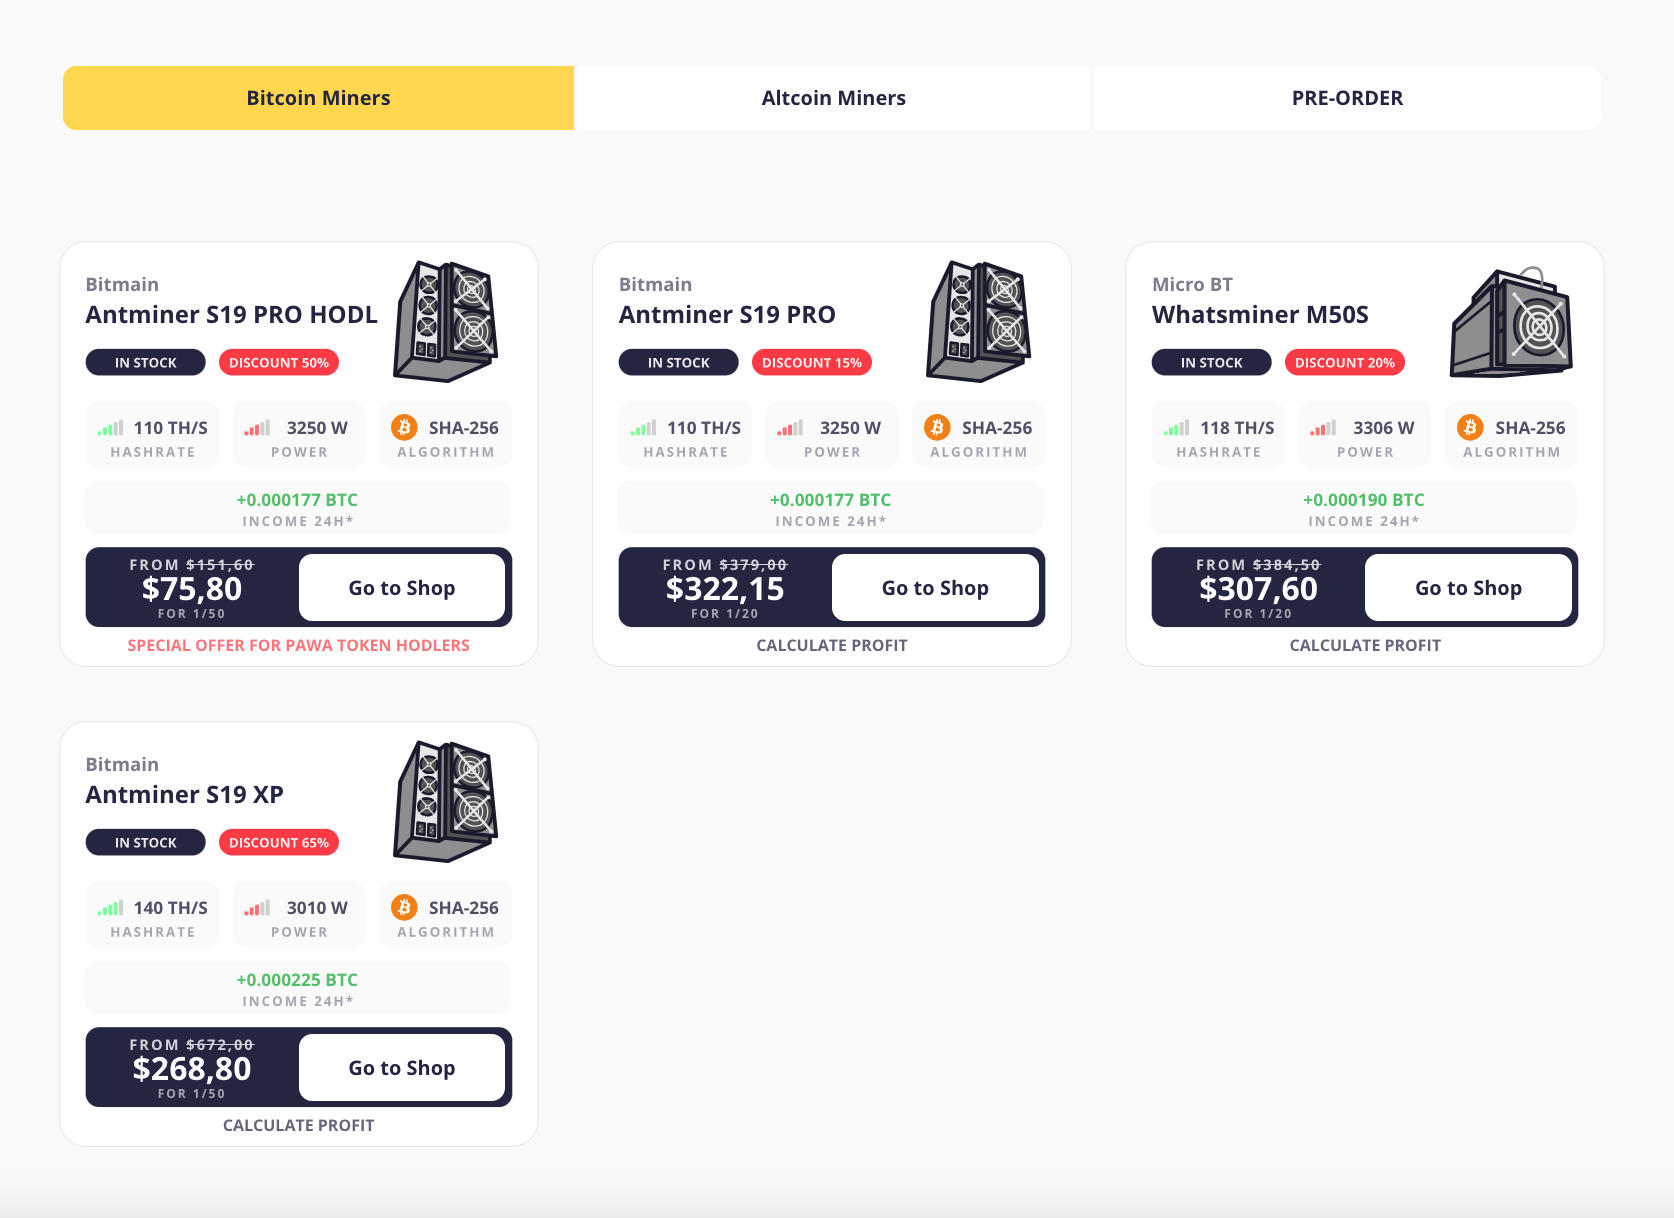Screen dimensions: 1674x1218
Task: Click the Whatsminer M50S miner image
Action: (1511, 323)
